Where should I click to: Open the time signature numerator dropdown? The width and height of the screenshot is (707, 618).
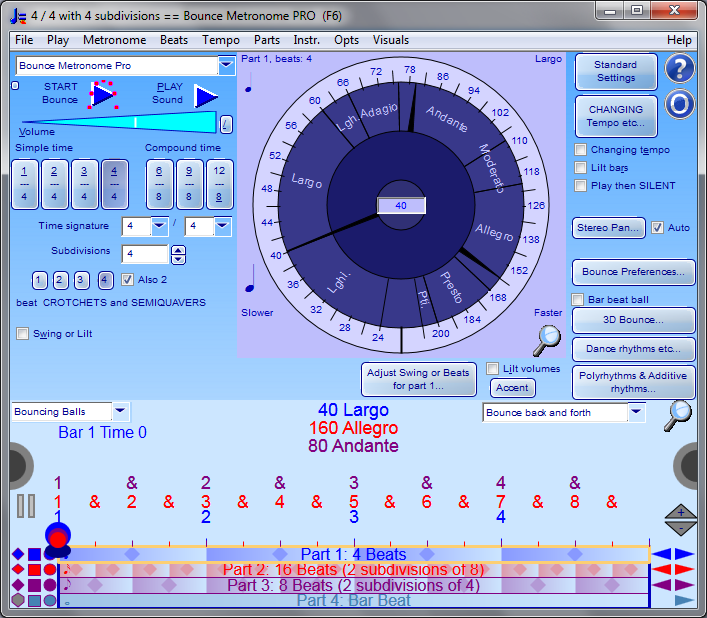point(159,226)
